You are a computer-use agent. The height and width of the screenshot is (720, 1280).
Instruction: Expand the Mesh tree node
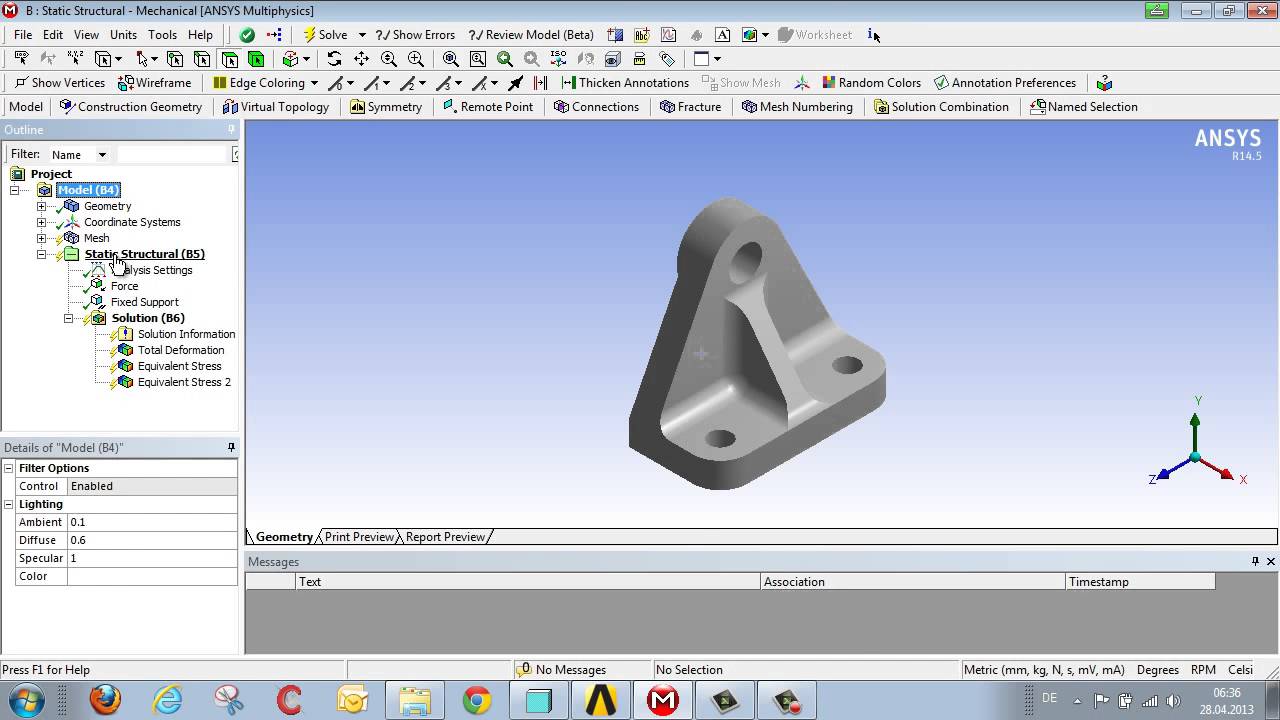pyautogui.click(x=41, y=238)
